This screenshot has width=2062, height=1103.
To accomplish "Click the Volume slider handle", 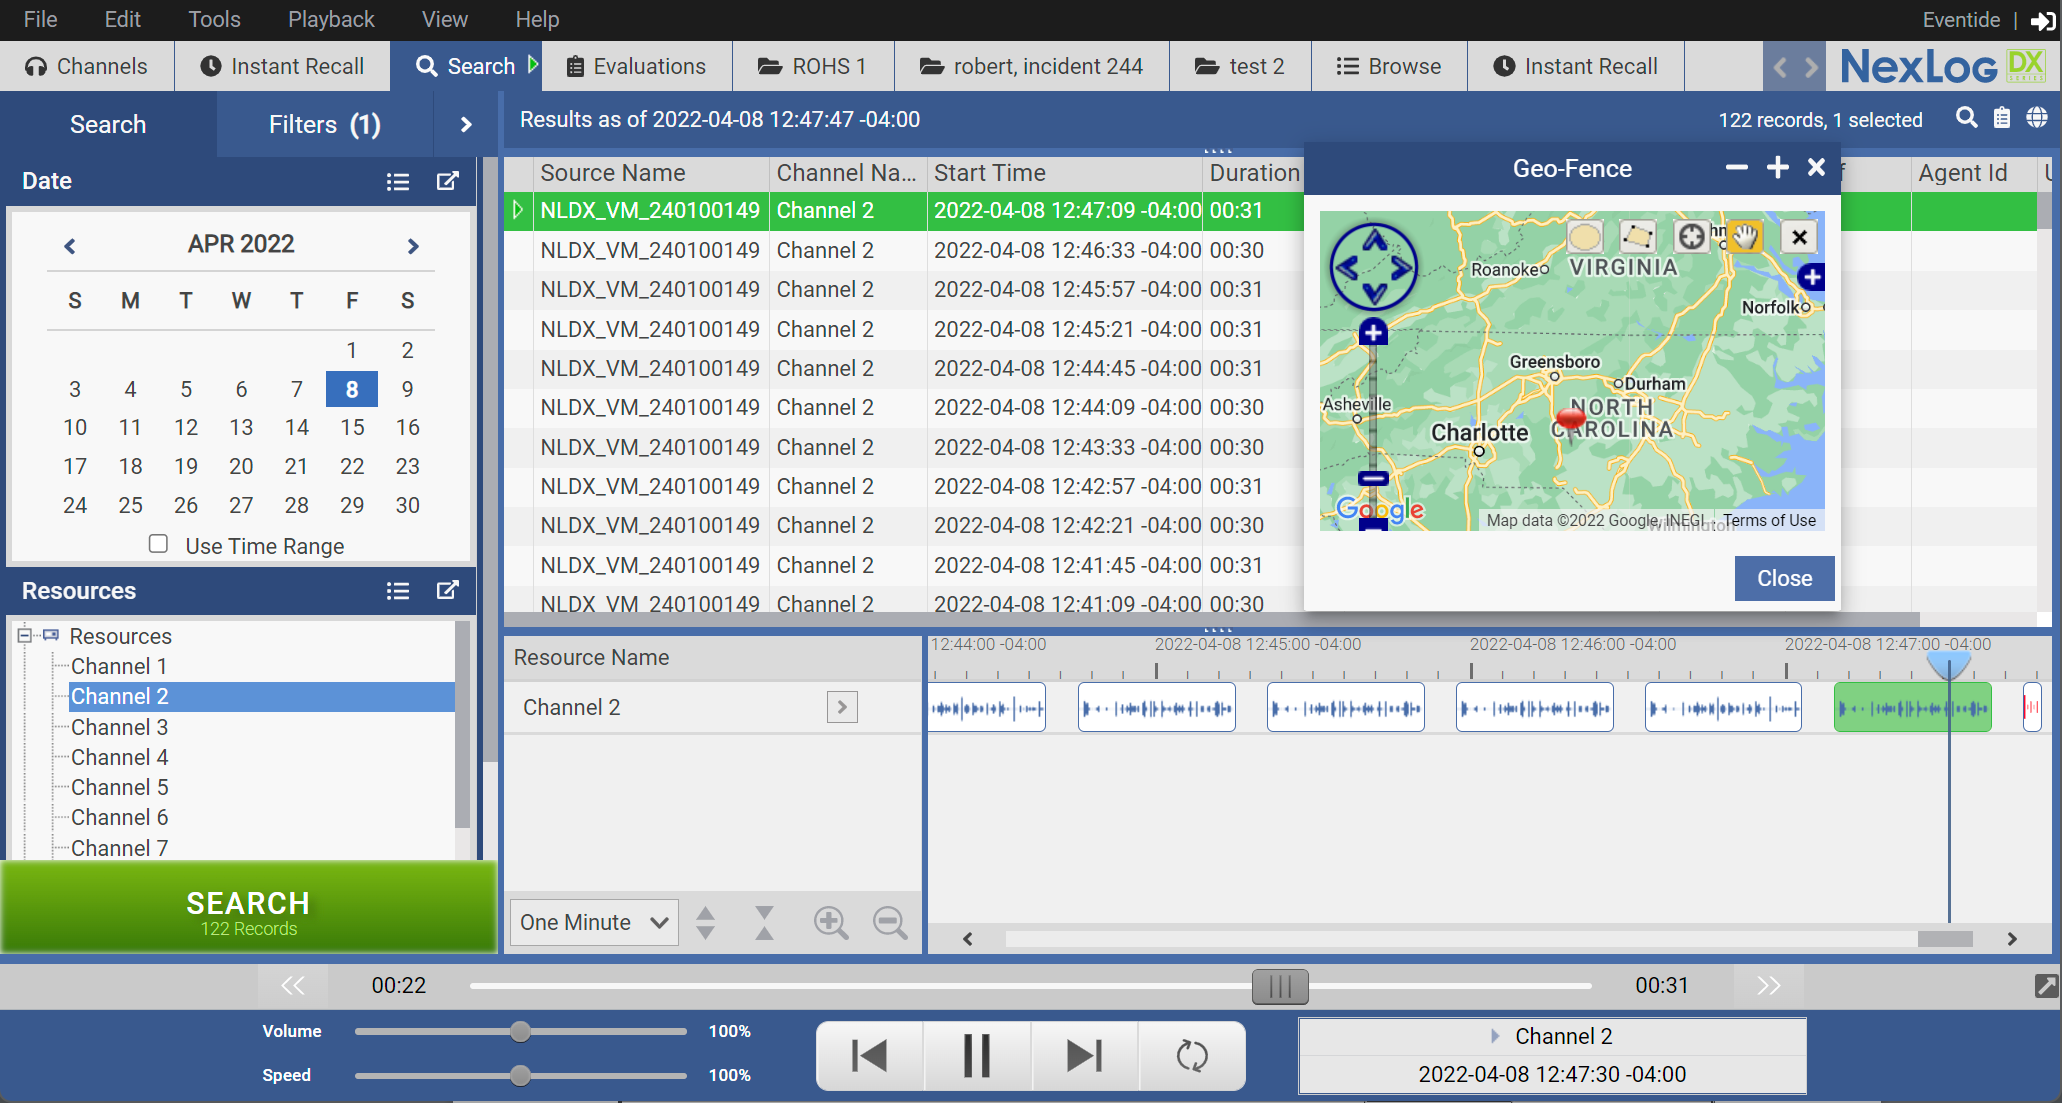I will (520, 1031).
